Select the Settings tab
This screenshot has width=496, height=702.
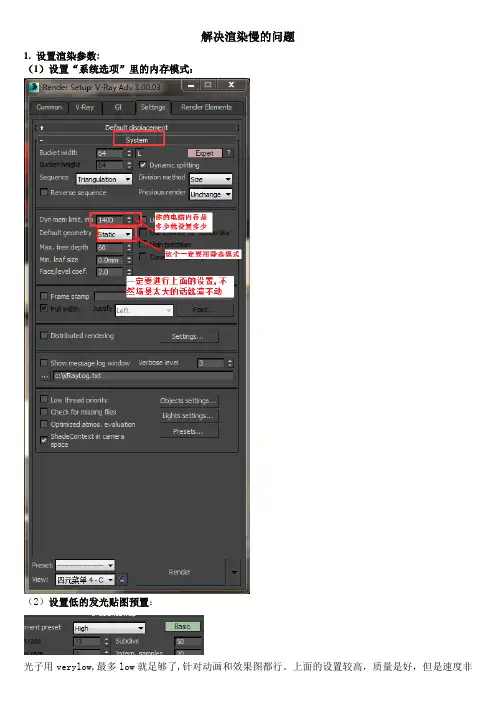153,107
